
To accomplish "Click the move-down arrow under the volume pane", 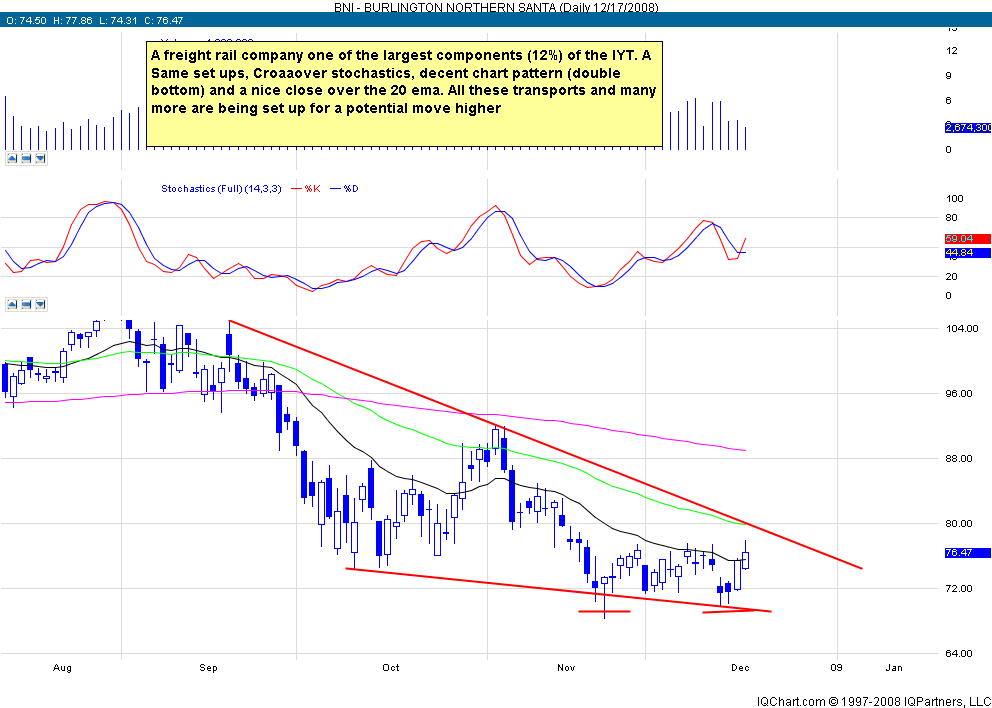I will [x=40, y=158].
